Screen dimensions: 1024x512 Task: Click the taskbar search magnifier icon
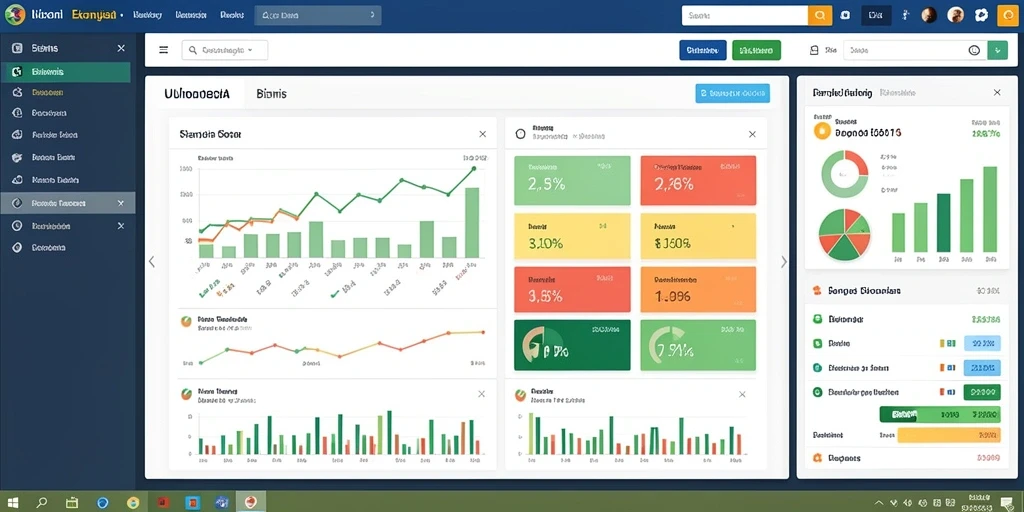pyautogui.click(x=42, y=502)
